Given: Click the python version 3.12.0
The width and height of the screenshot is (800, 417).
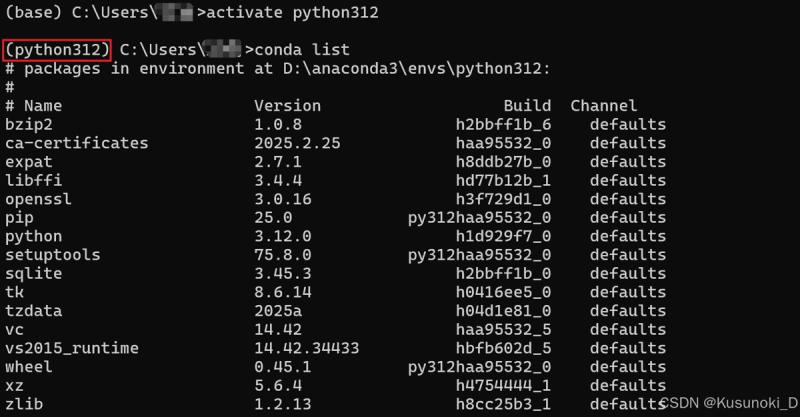Looking at the screenshot, I should (x=283, y=236).
